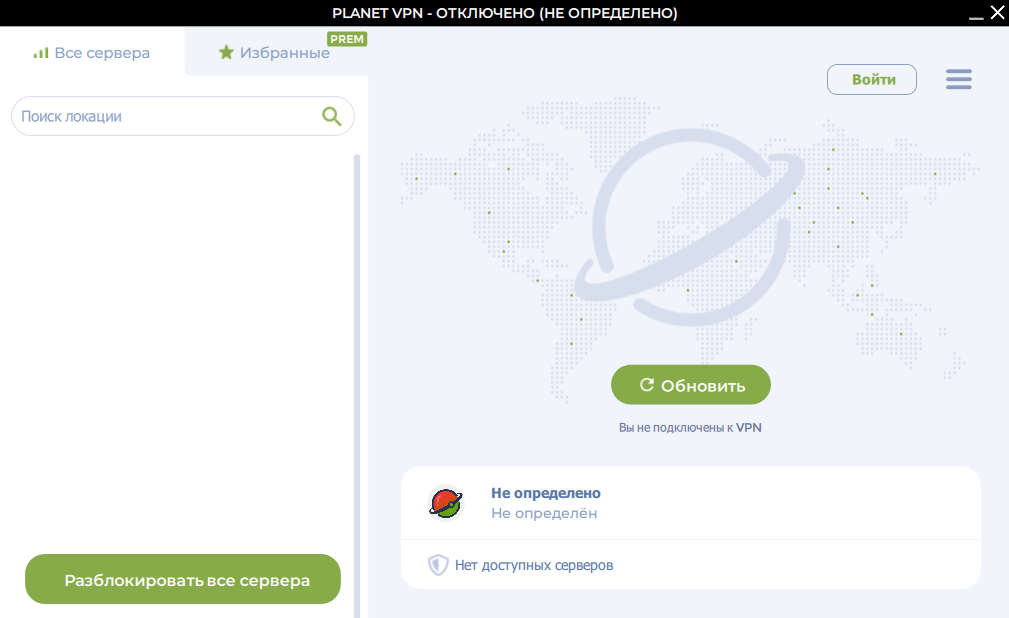Click the shield icon beside Нет доступных серверов
This screenshot has height=618, width=1009.
(x=438, y=565)
